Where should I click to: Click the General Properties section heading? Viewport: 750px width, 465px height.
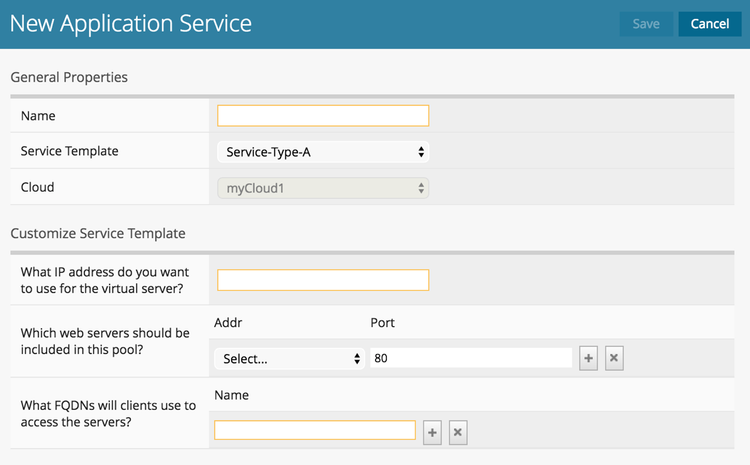[69, 77]
